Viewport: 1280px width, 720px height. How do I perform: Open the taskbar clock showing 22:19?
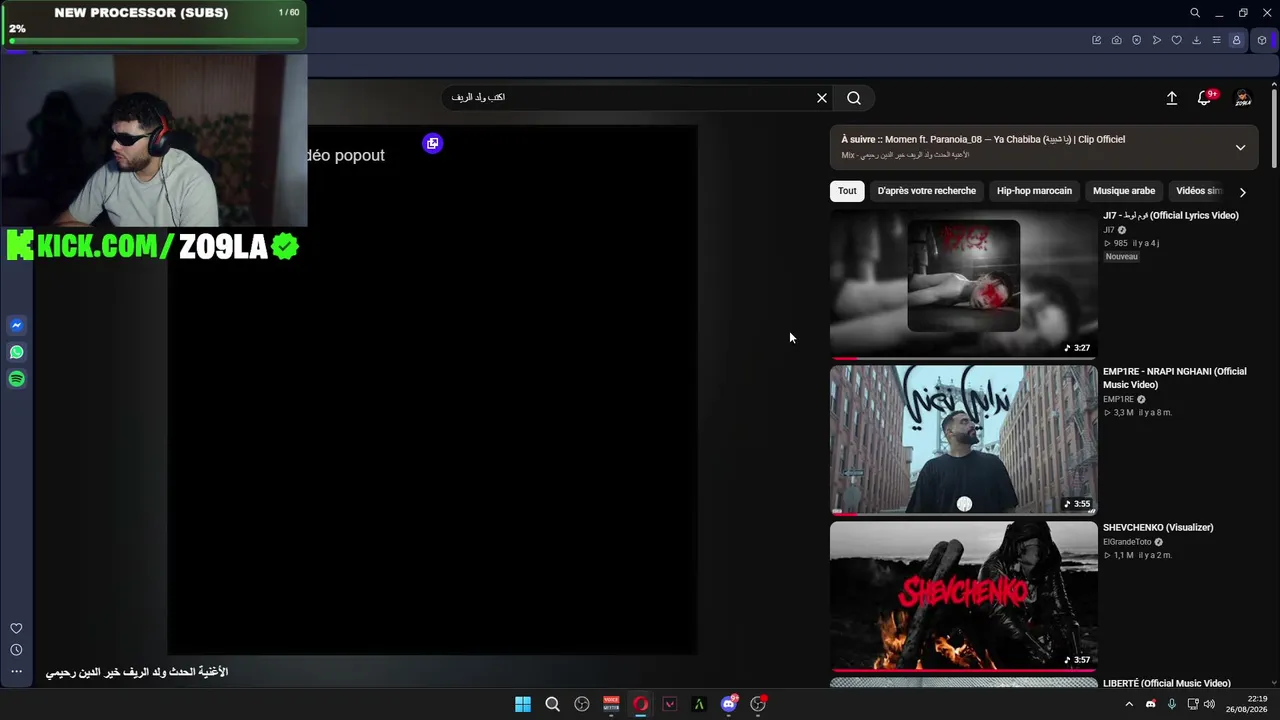tap(1247, 704)
